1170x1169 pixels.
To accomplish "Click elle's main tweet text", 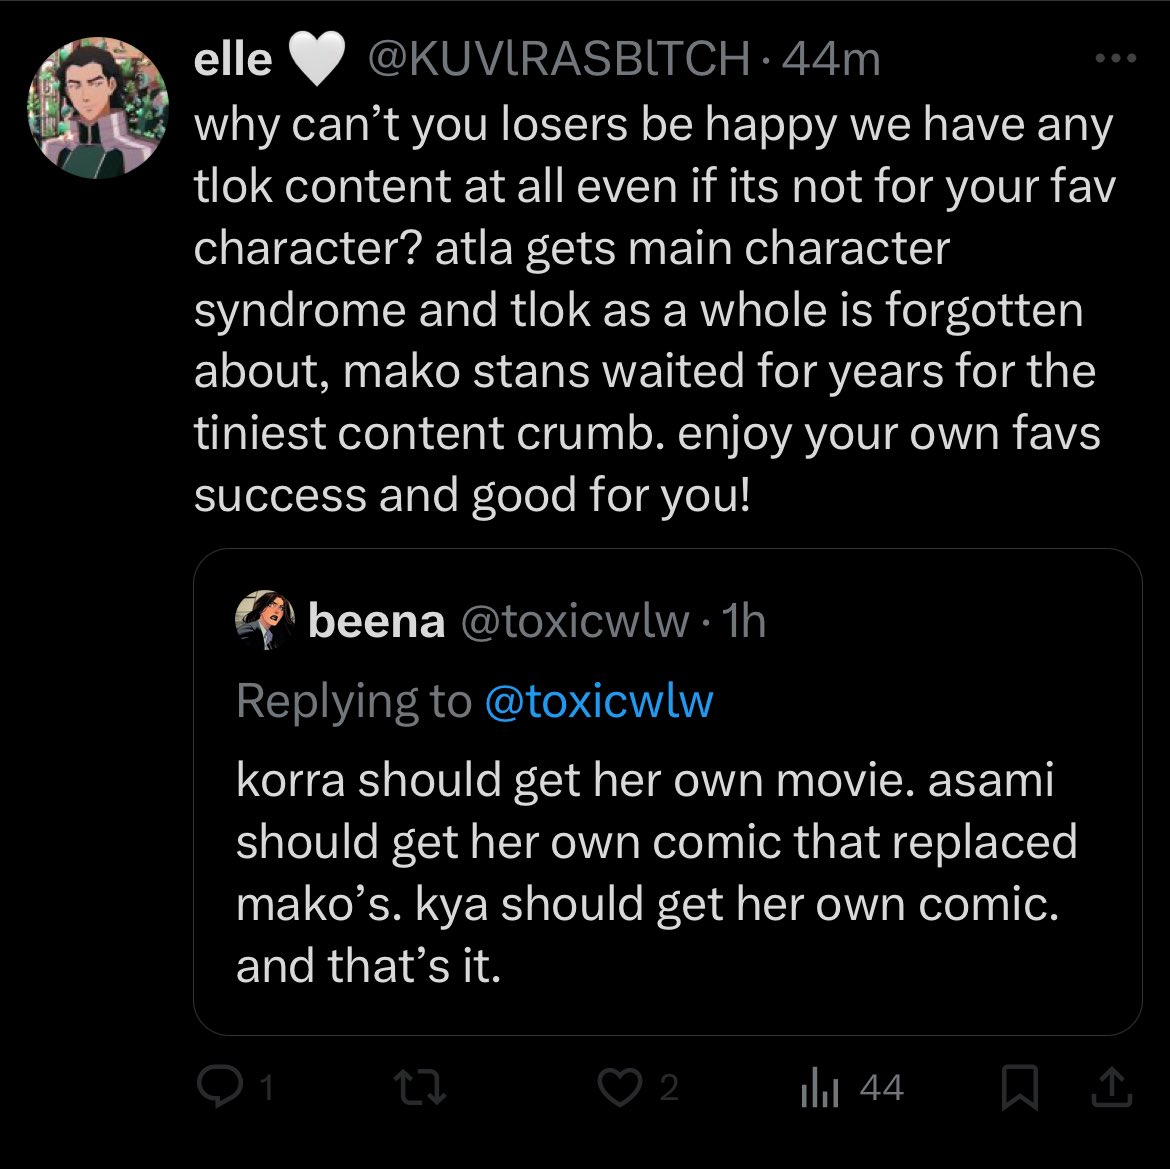I will pos(650,310).
